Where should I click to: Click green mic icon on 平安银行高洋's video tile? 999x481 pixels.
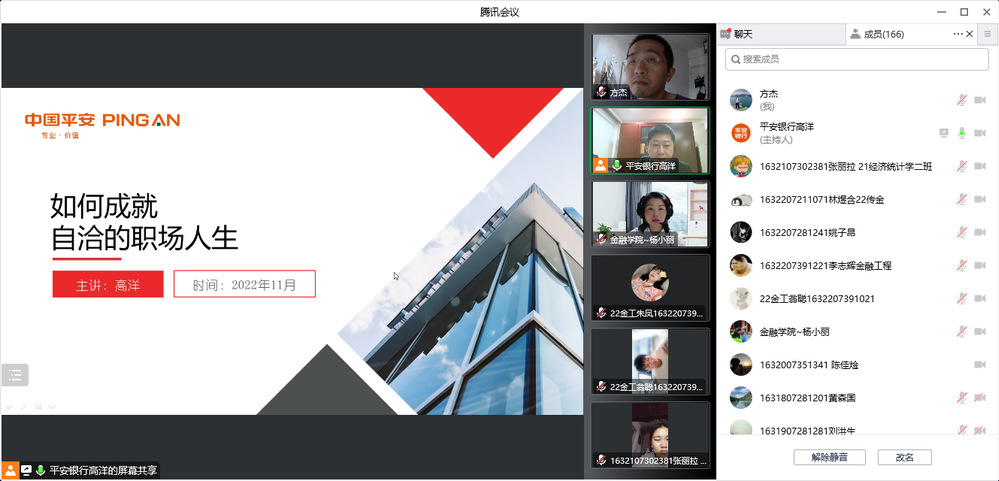tap(617, 165)
